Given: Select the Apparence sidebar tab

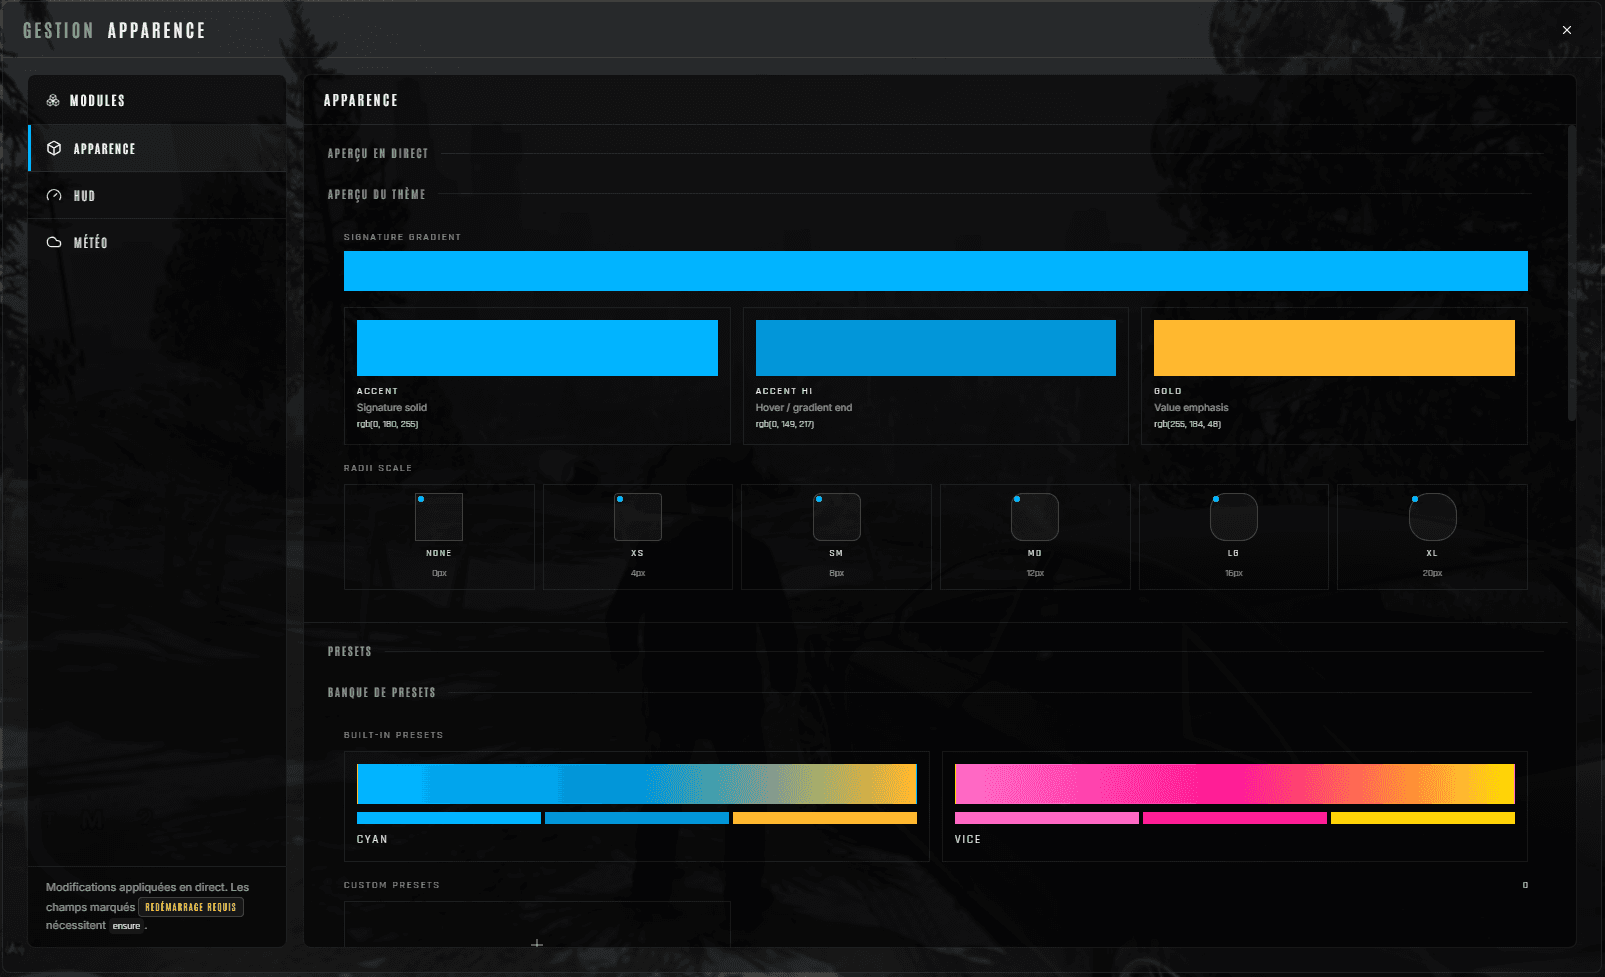Looking at the screenshot, I should point(157,148).
